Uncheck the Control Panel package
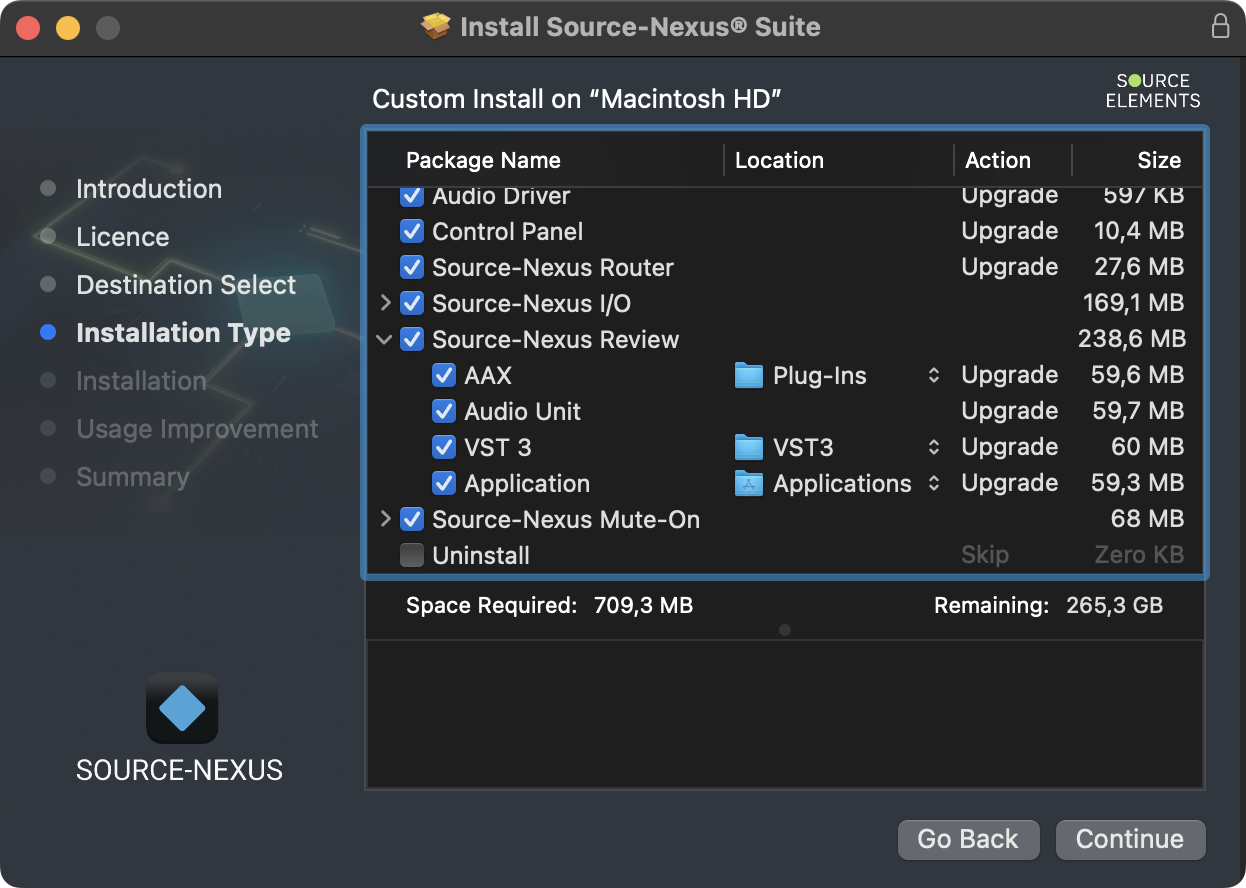Screen dimensions: 1246x888 coord(412,232)
